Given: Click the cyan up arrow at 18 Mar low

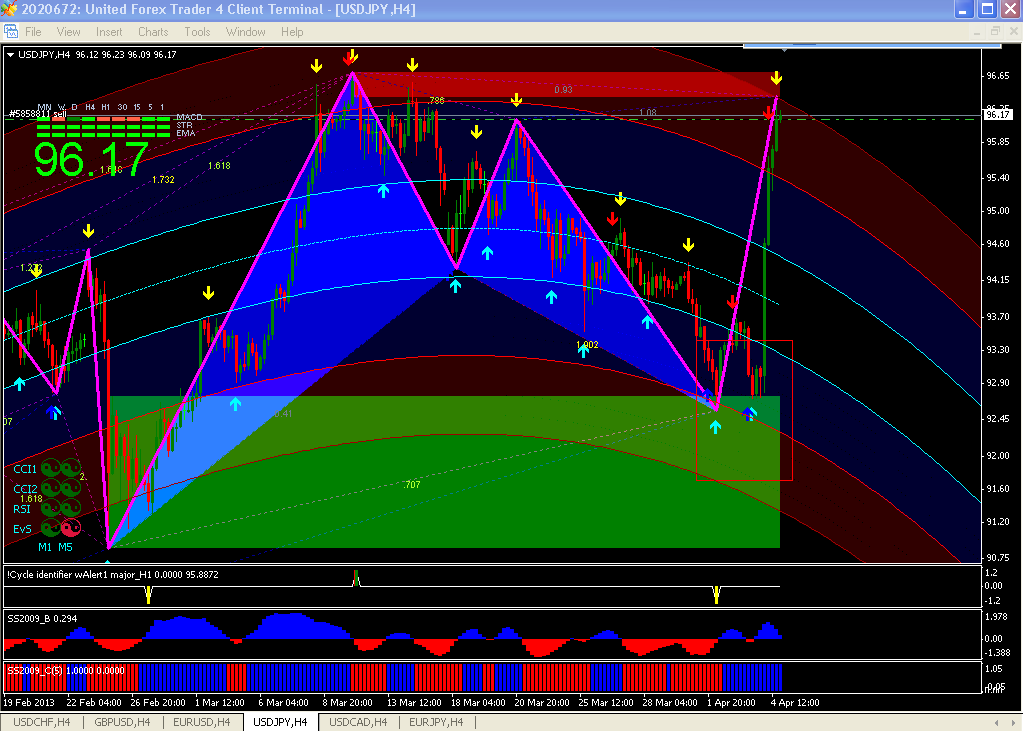Looking at the screenshot, I should 455,286.
